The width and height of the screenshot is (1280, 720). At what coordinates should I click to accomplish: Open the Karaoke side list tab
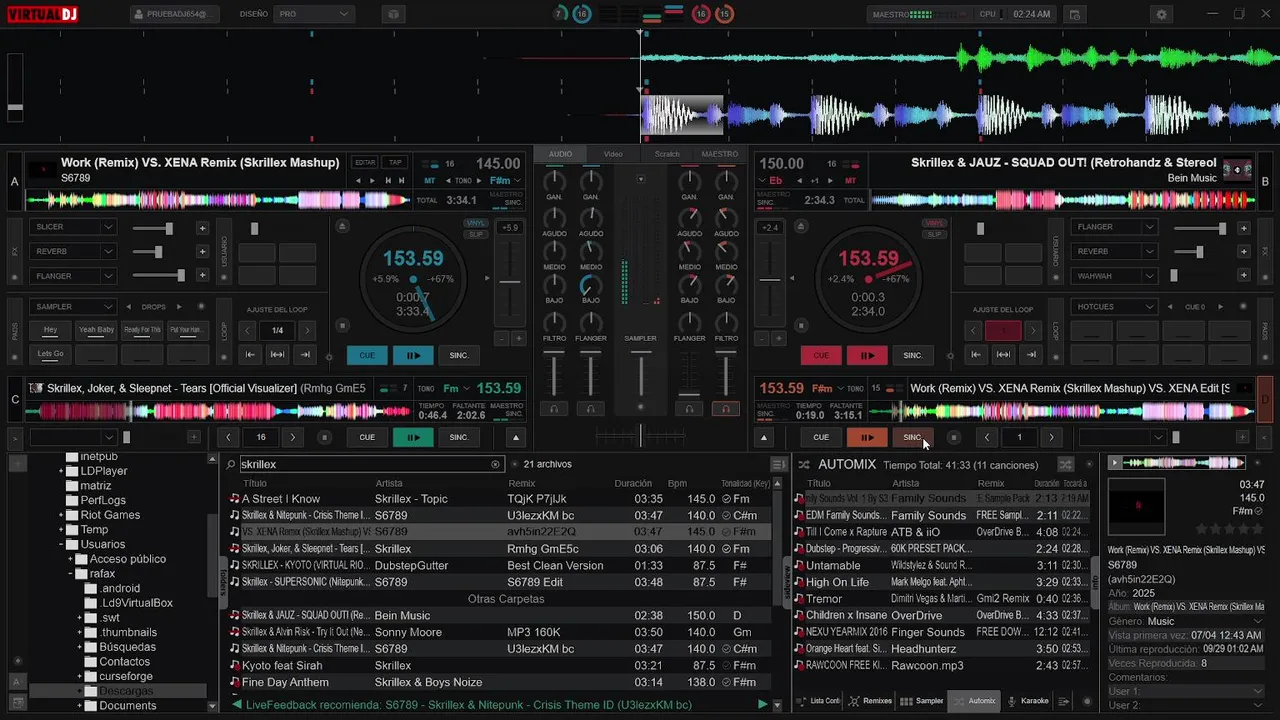click(1028, 701)
